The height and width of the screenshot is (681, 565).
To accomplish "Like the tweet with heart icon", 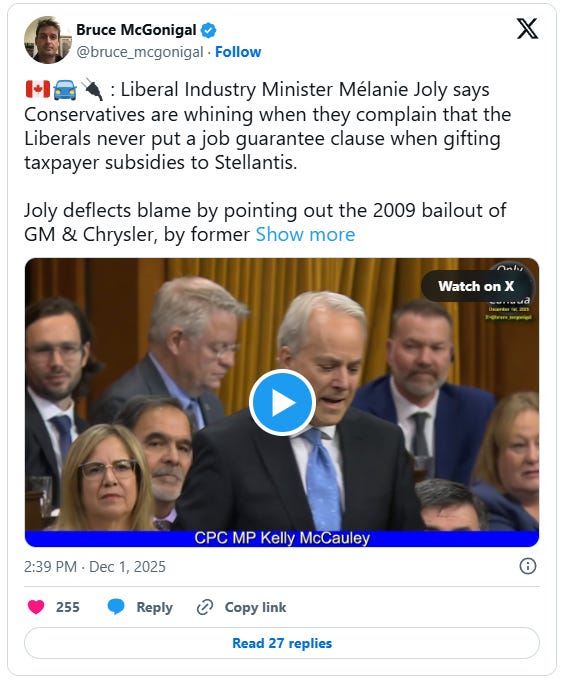I will (x=36, y=607).
